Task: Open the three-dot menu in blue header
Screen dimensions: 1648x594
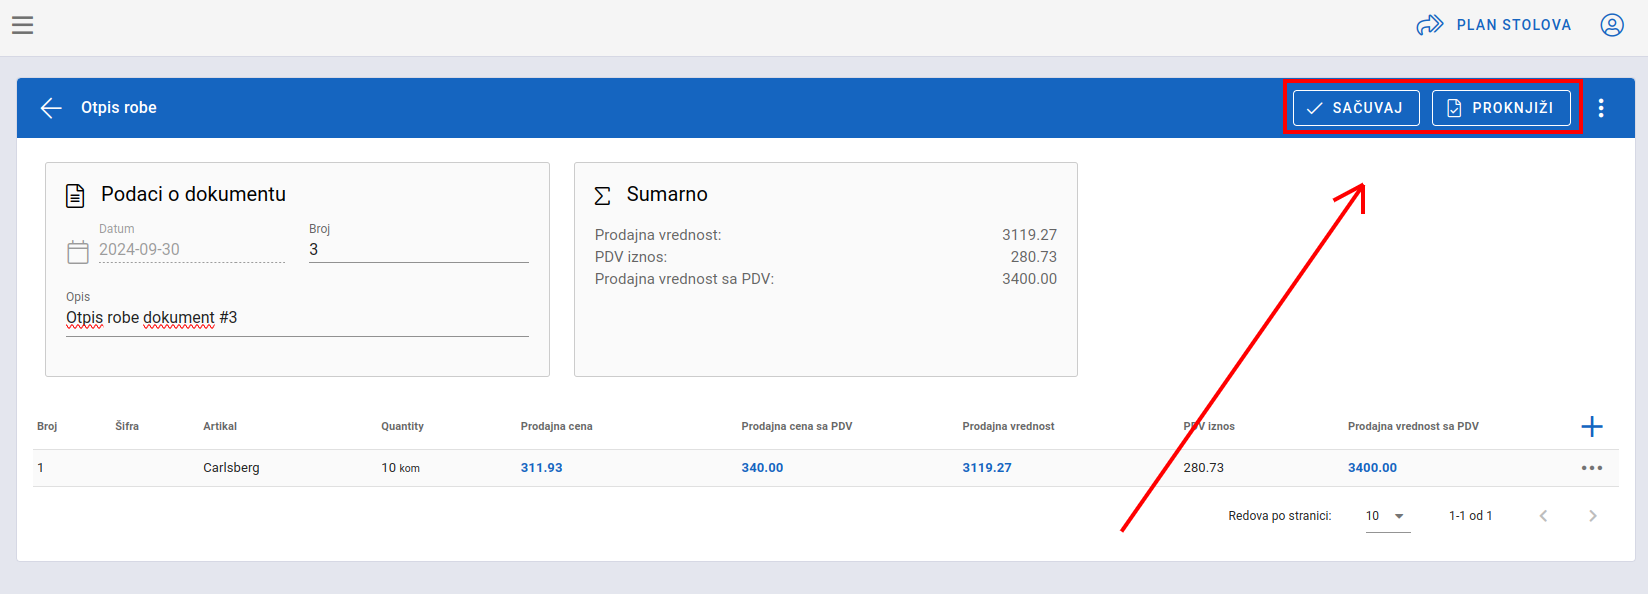Action: pyautogui.click(x=1601, y=108)
